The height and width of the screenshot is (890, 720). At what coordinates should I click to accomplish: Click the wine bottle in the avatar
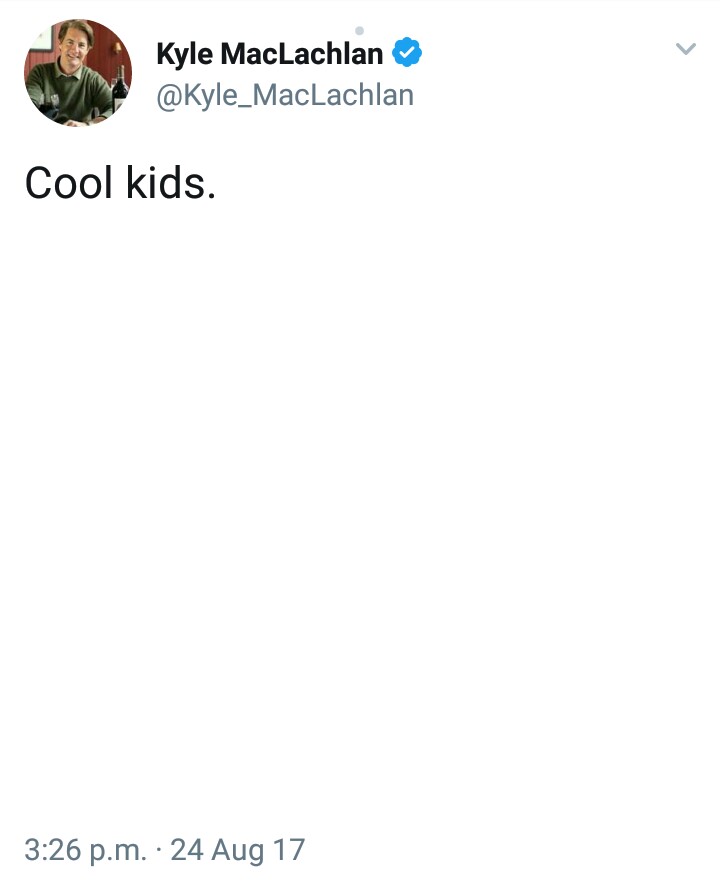click(x=119, y=90)
